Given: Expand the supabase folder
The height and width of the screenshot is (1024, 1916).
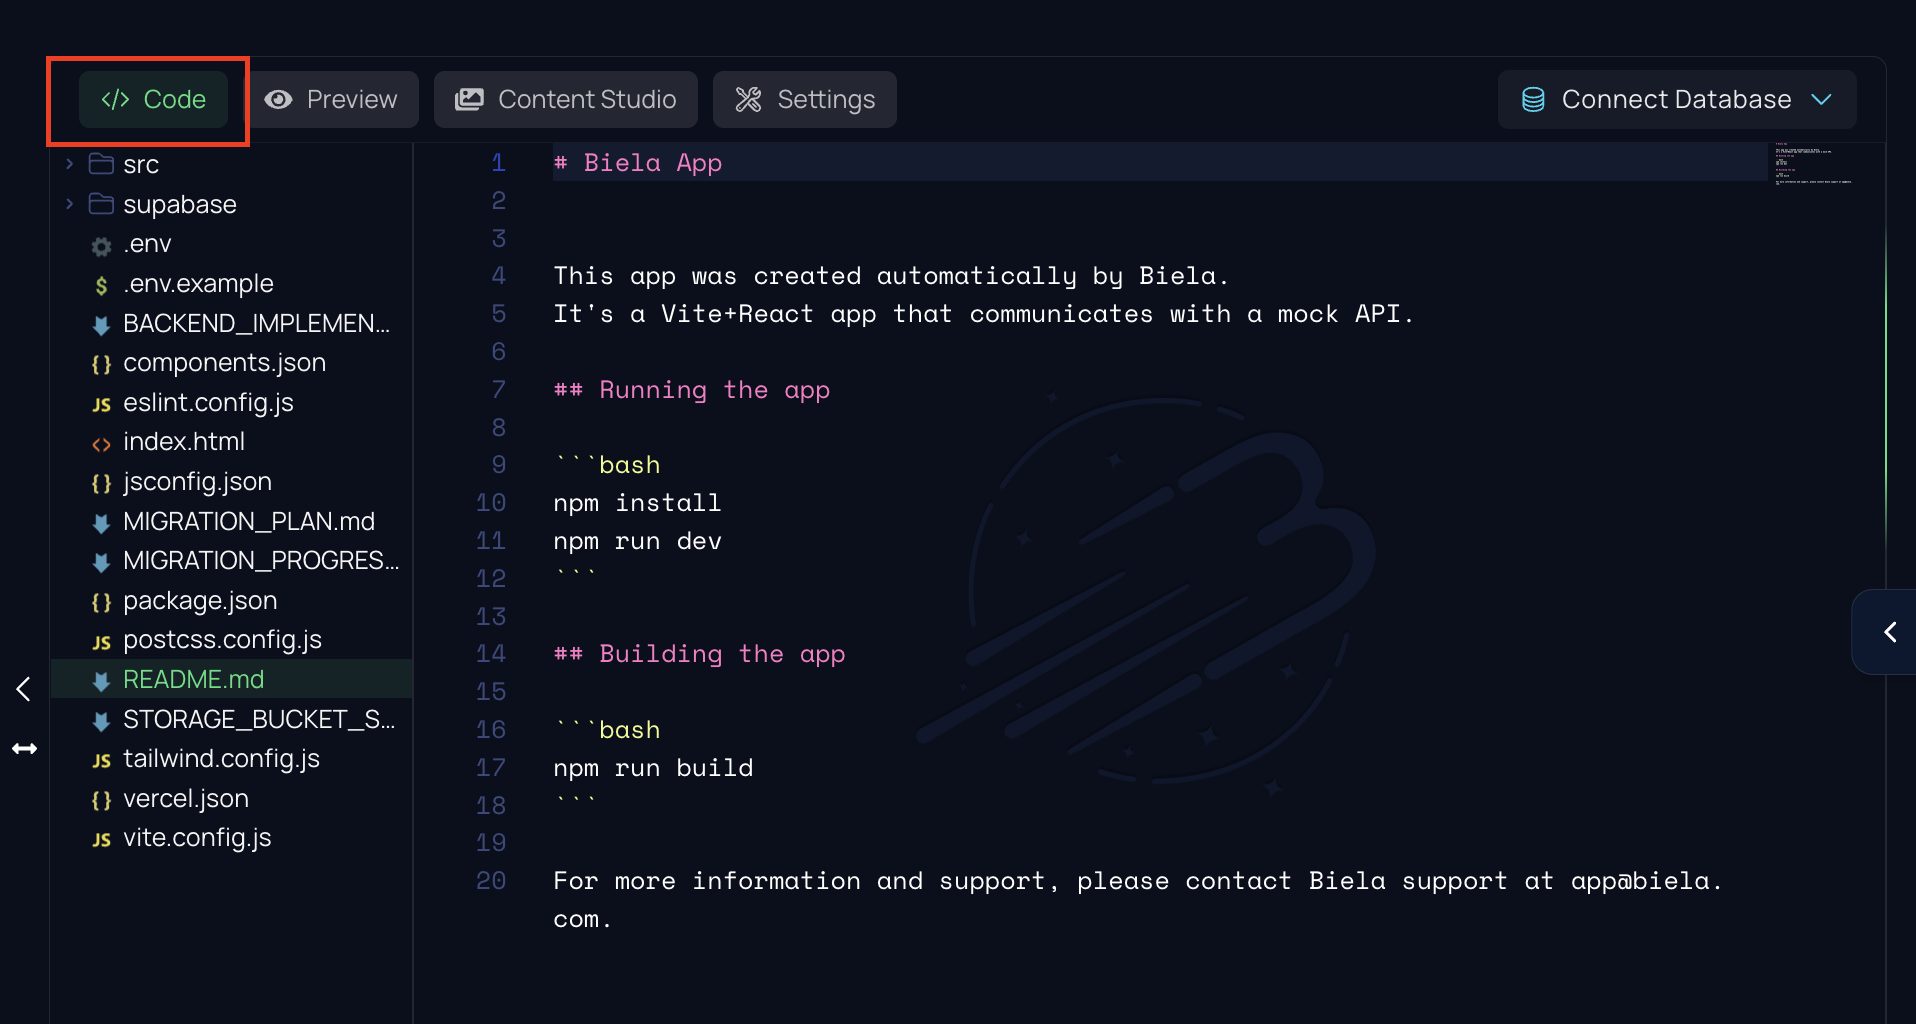Looking at the screenshot, I should (x=69, y=203).
